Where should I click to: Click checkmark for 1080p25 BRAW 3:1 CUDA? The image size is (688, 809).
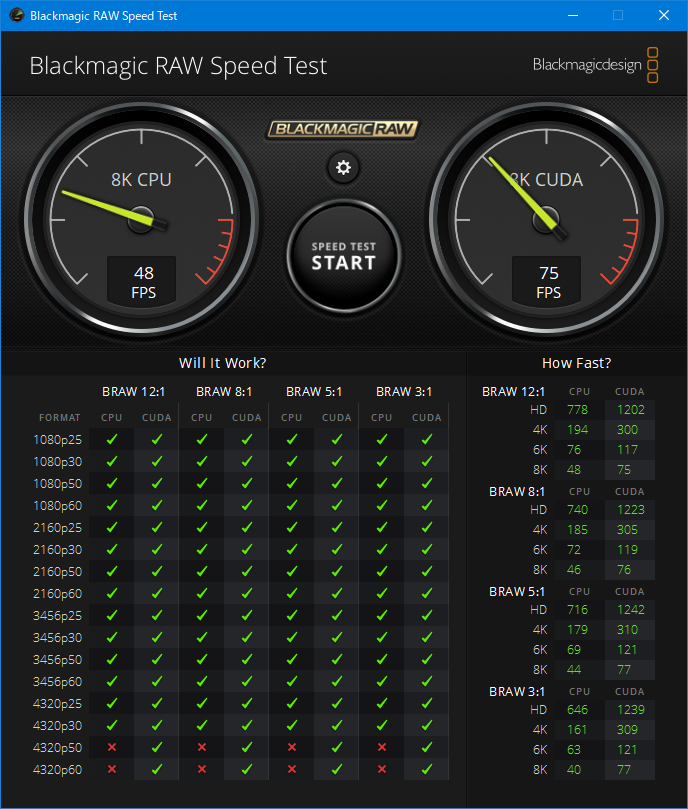(427, 439)
